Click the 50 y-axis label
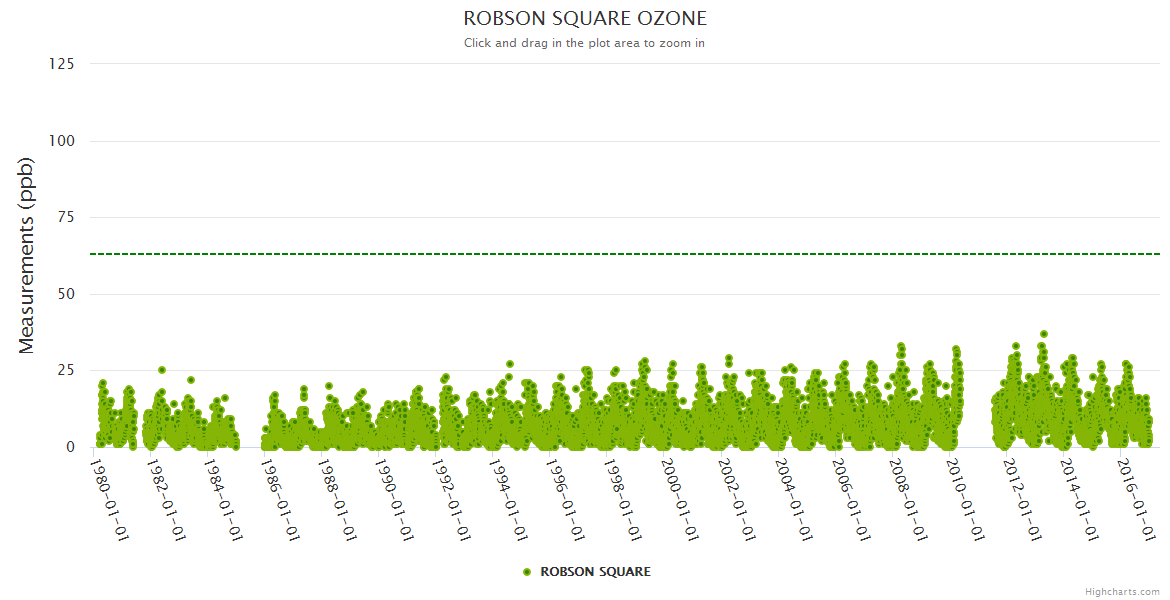 pos(65,294)
